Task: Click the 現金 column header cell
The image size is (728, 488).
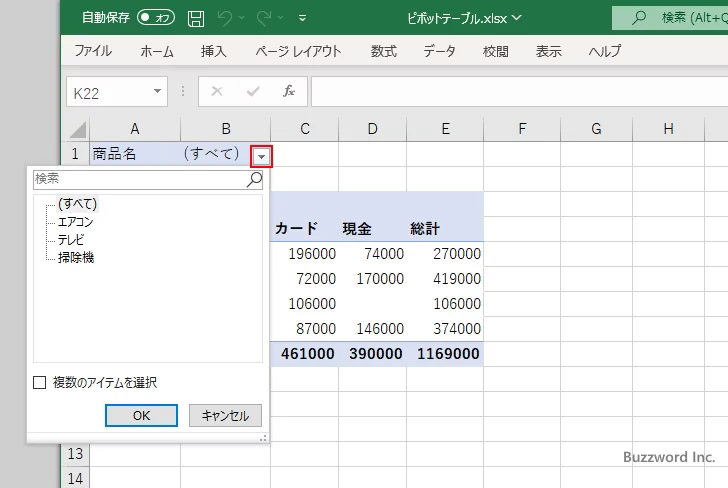Action: [372, 228]
